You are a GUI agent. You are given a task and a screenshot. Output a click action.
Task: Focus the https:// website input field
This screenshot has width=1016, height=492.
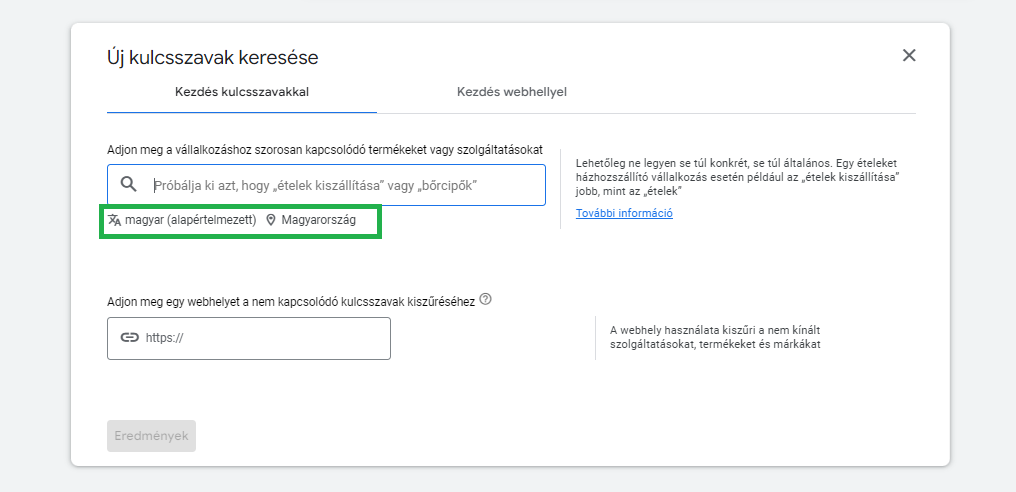point(260,338)
